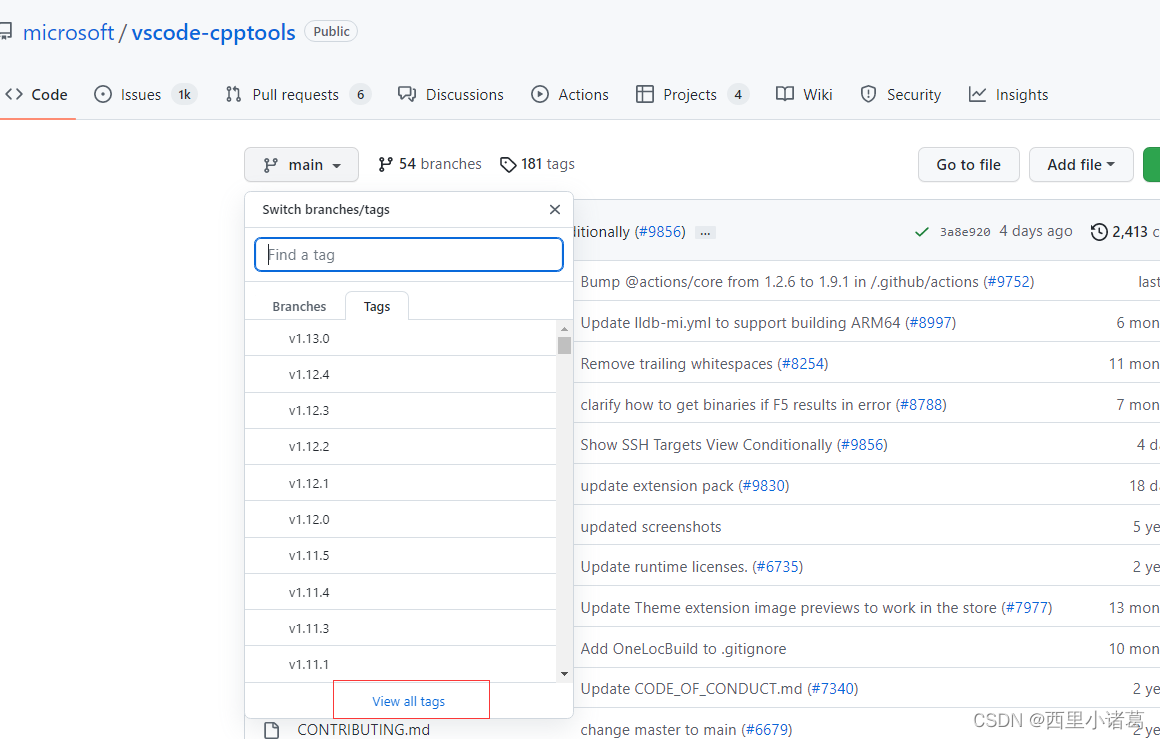Select tag v1.11.5

point(400,556)
